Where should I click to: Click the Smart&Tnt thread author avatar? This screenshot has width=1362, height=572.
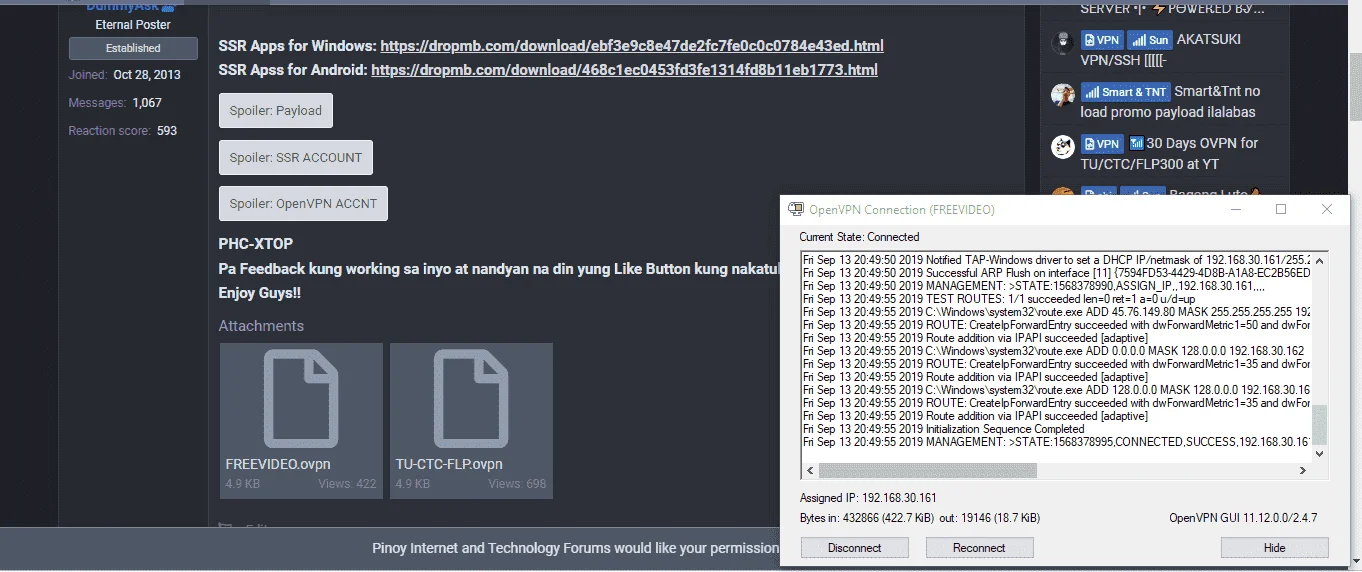[x=1062, y=95]
